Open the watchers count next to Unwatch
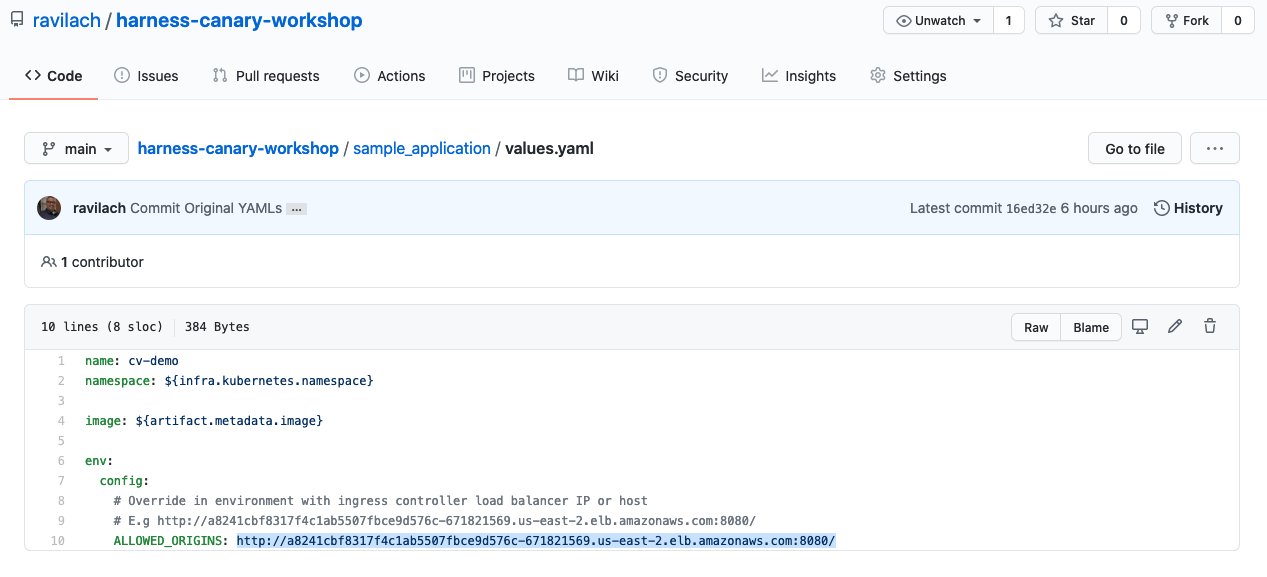The image size is (1267, 577). click(x=1008, y=20)
